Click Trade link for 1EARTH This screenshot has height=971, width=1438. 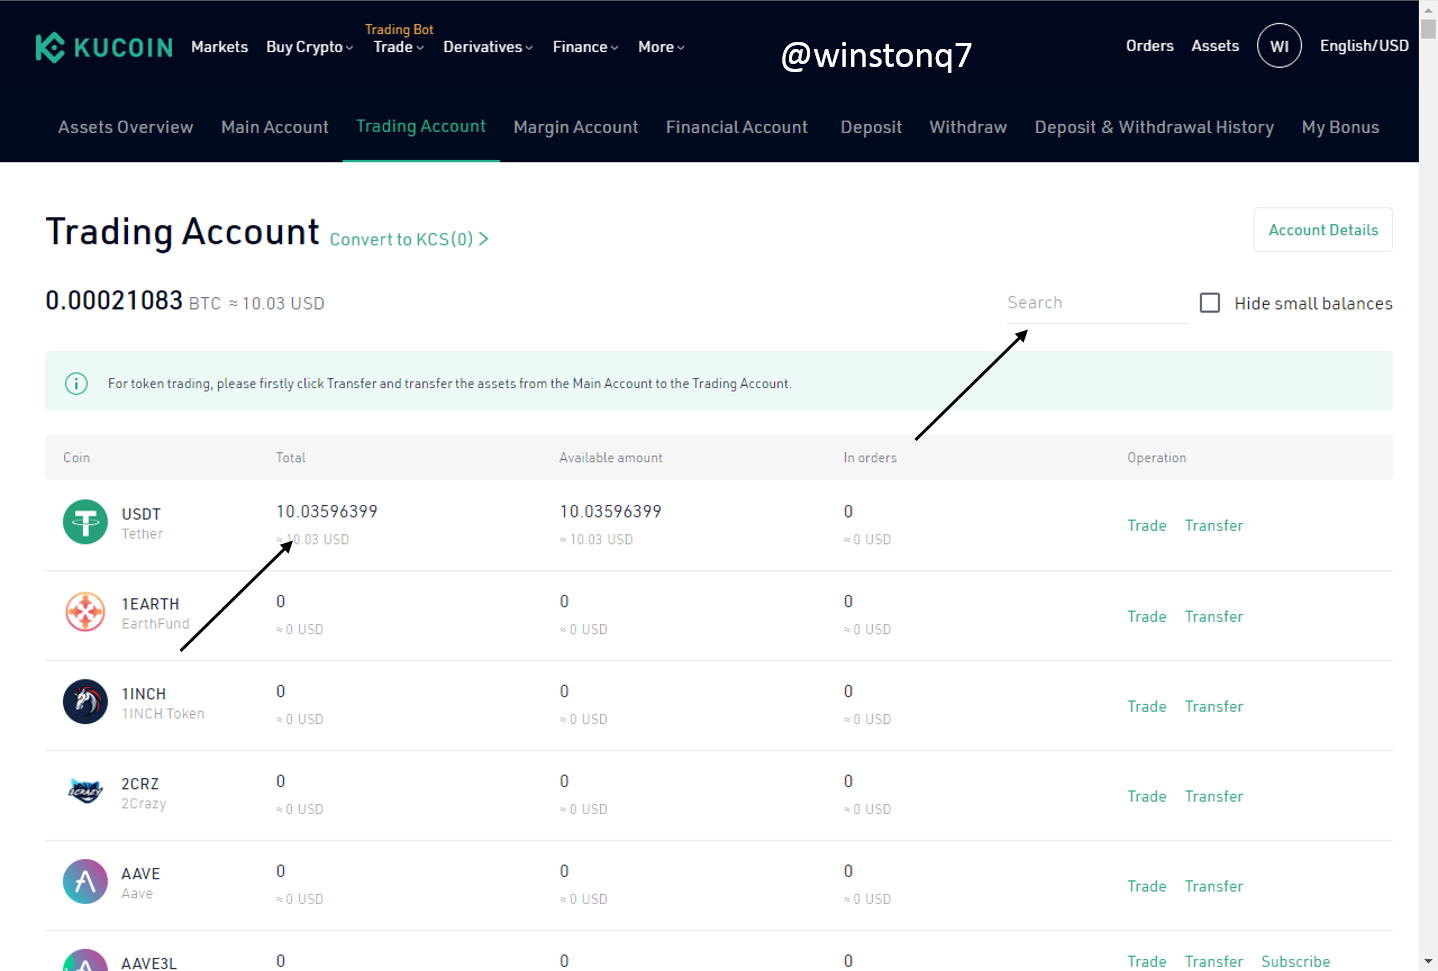click(1147, 617)
